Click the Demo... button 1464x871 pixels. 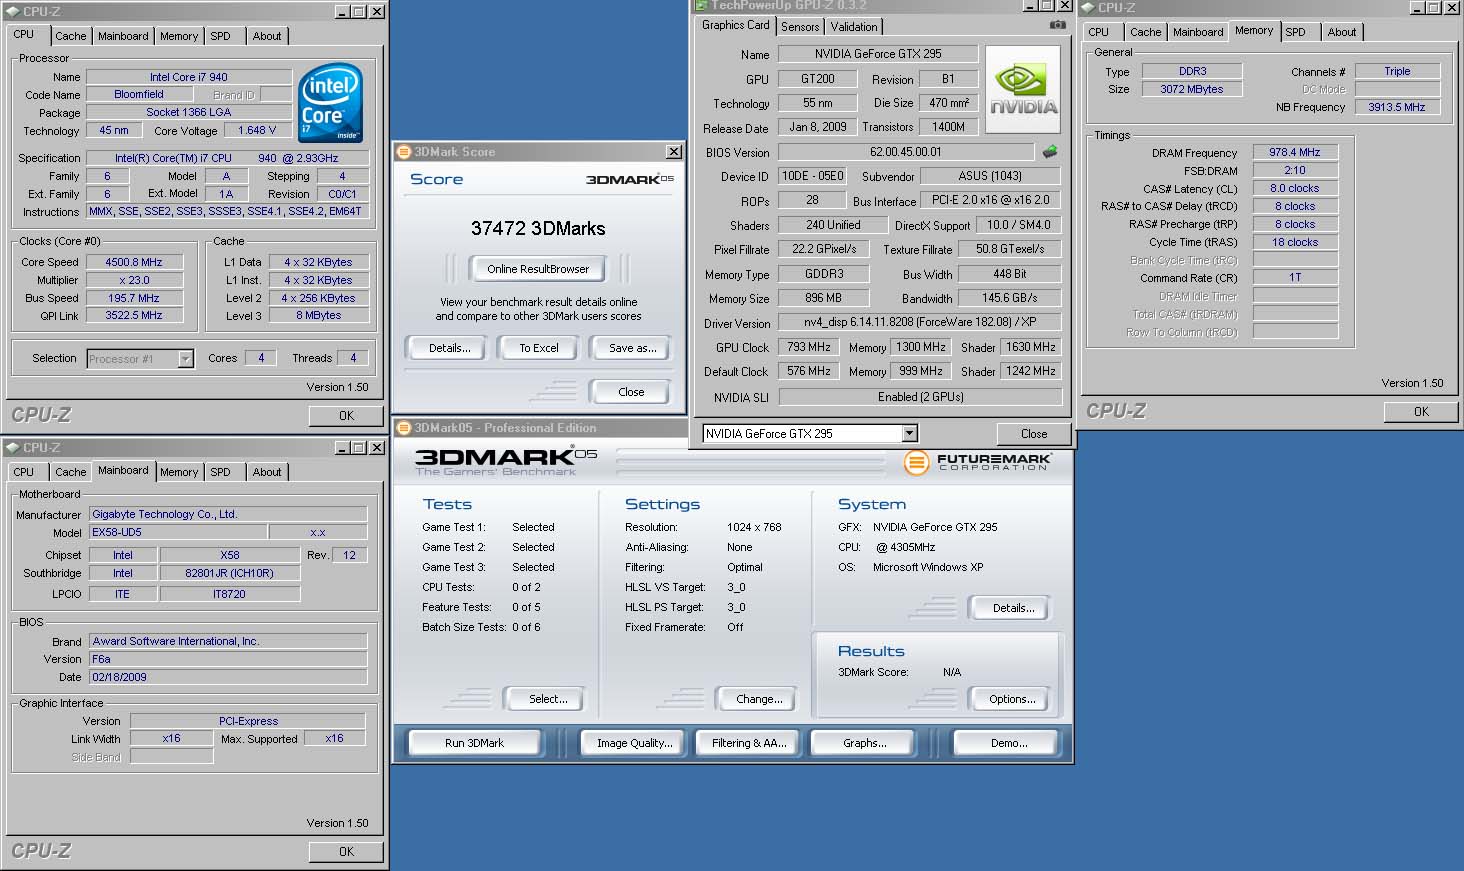1008,743
